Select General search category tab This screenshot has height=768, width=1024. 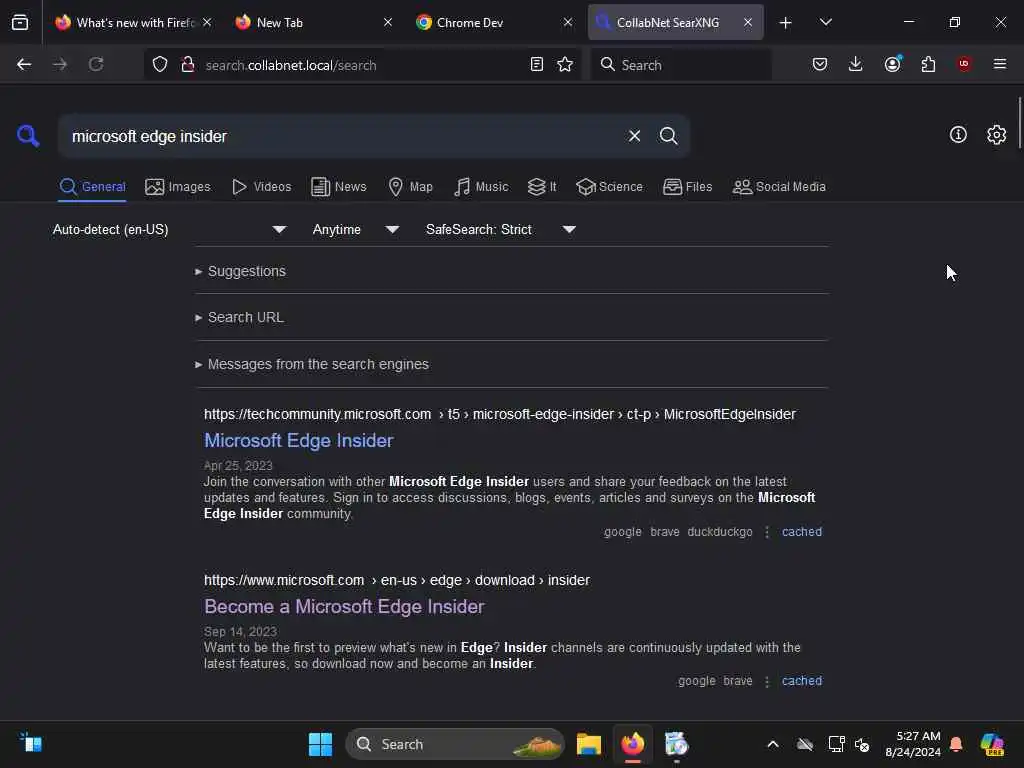[92, 187]
